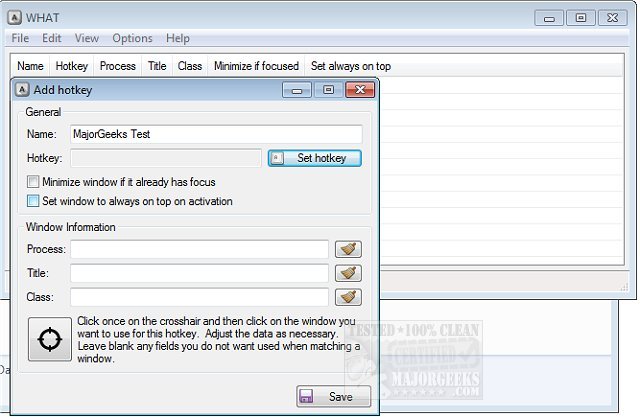Image resolution: width=640 pixels, height=417 pixels.
Task: Click the WHAT app icon in title bar
Action: click(x=14, y=18)
